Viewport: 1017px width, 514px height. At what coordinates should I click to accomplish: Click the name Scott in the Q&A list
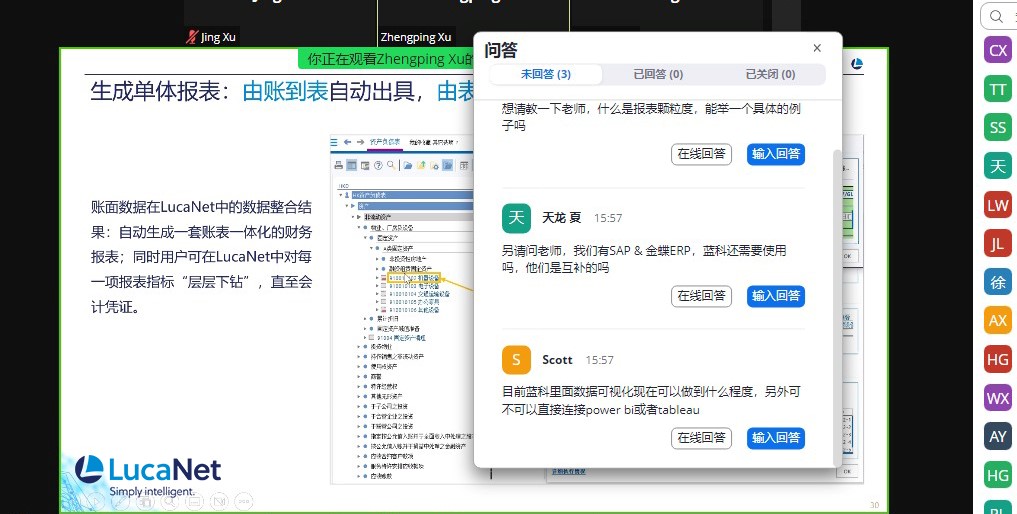click(557, 360)
